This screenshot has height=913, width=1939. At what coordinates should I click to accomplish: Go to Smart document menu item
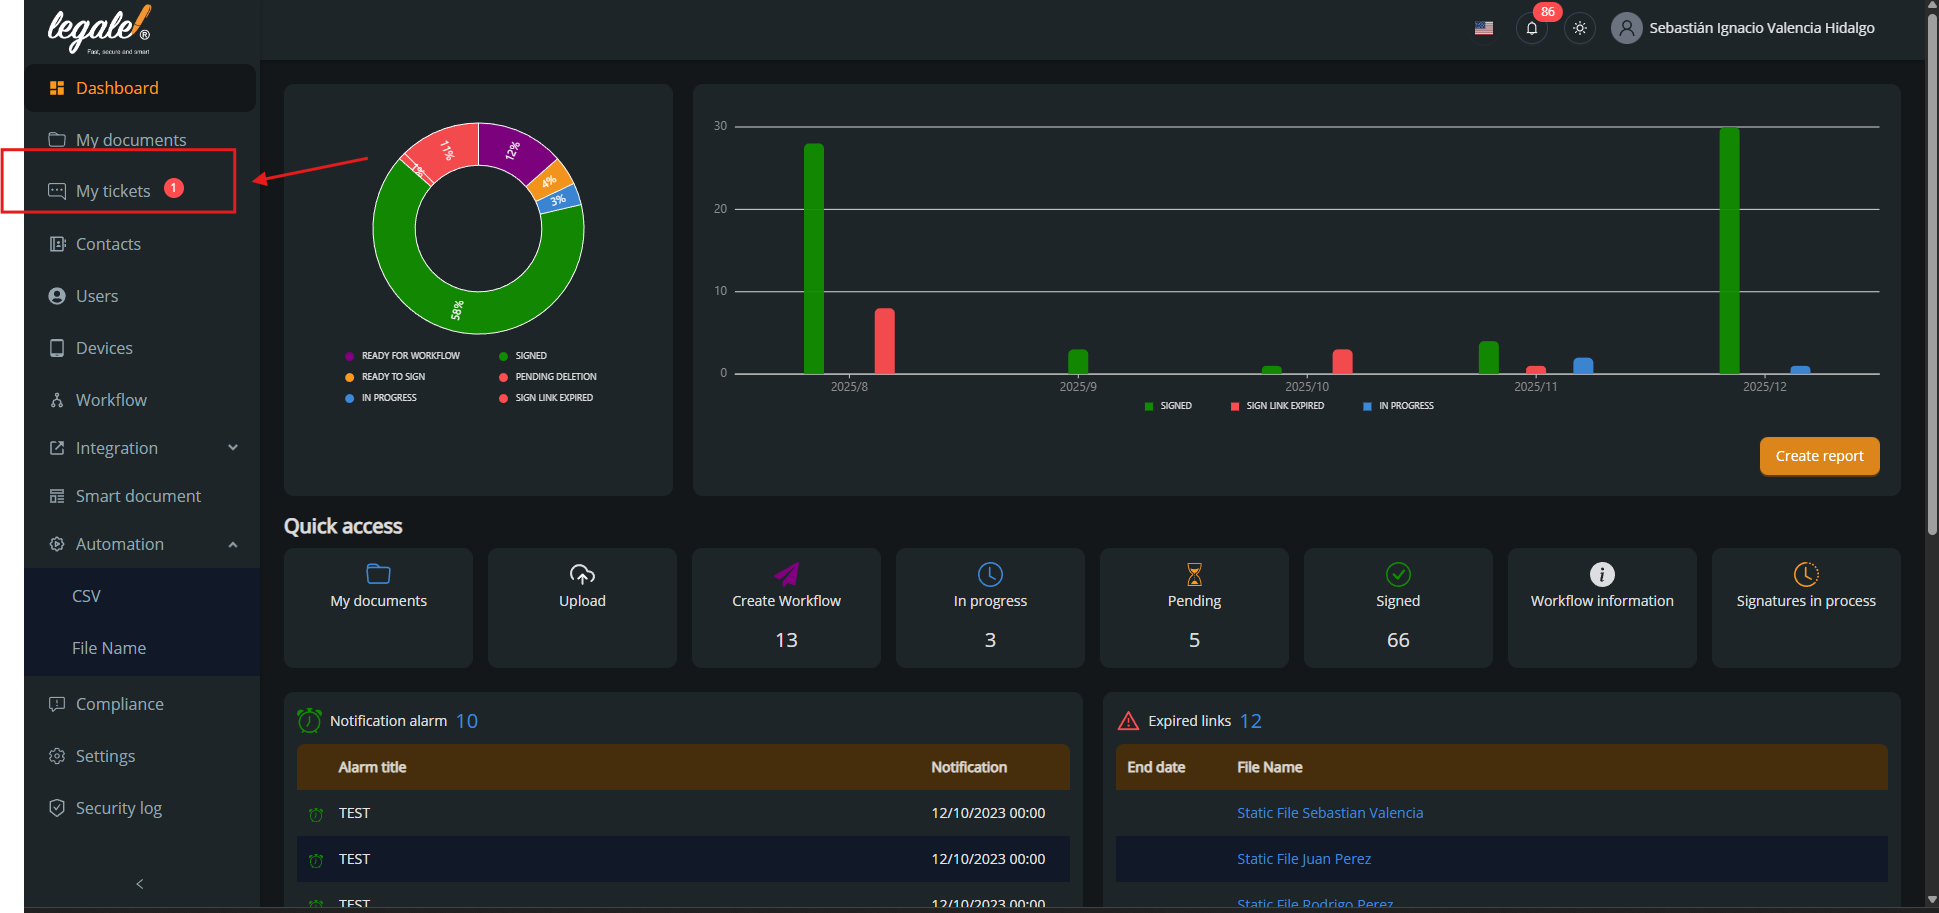[x=138, y=496]
